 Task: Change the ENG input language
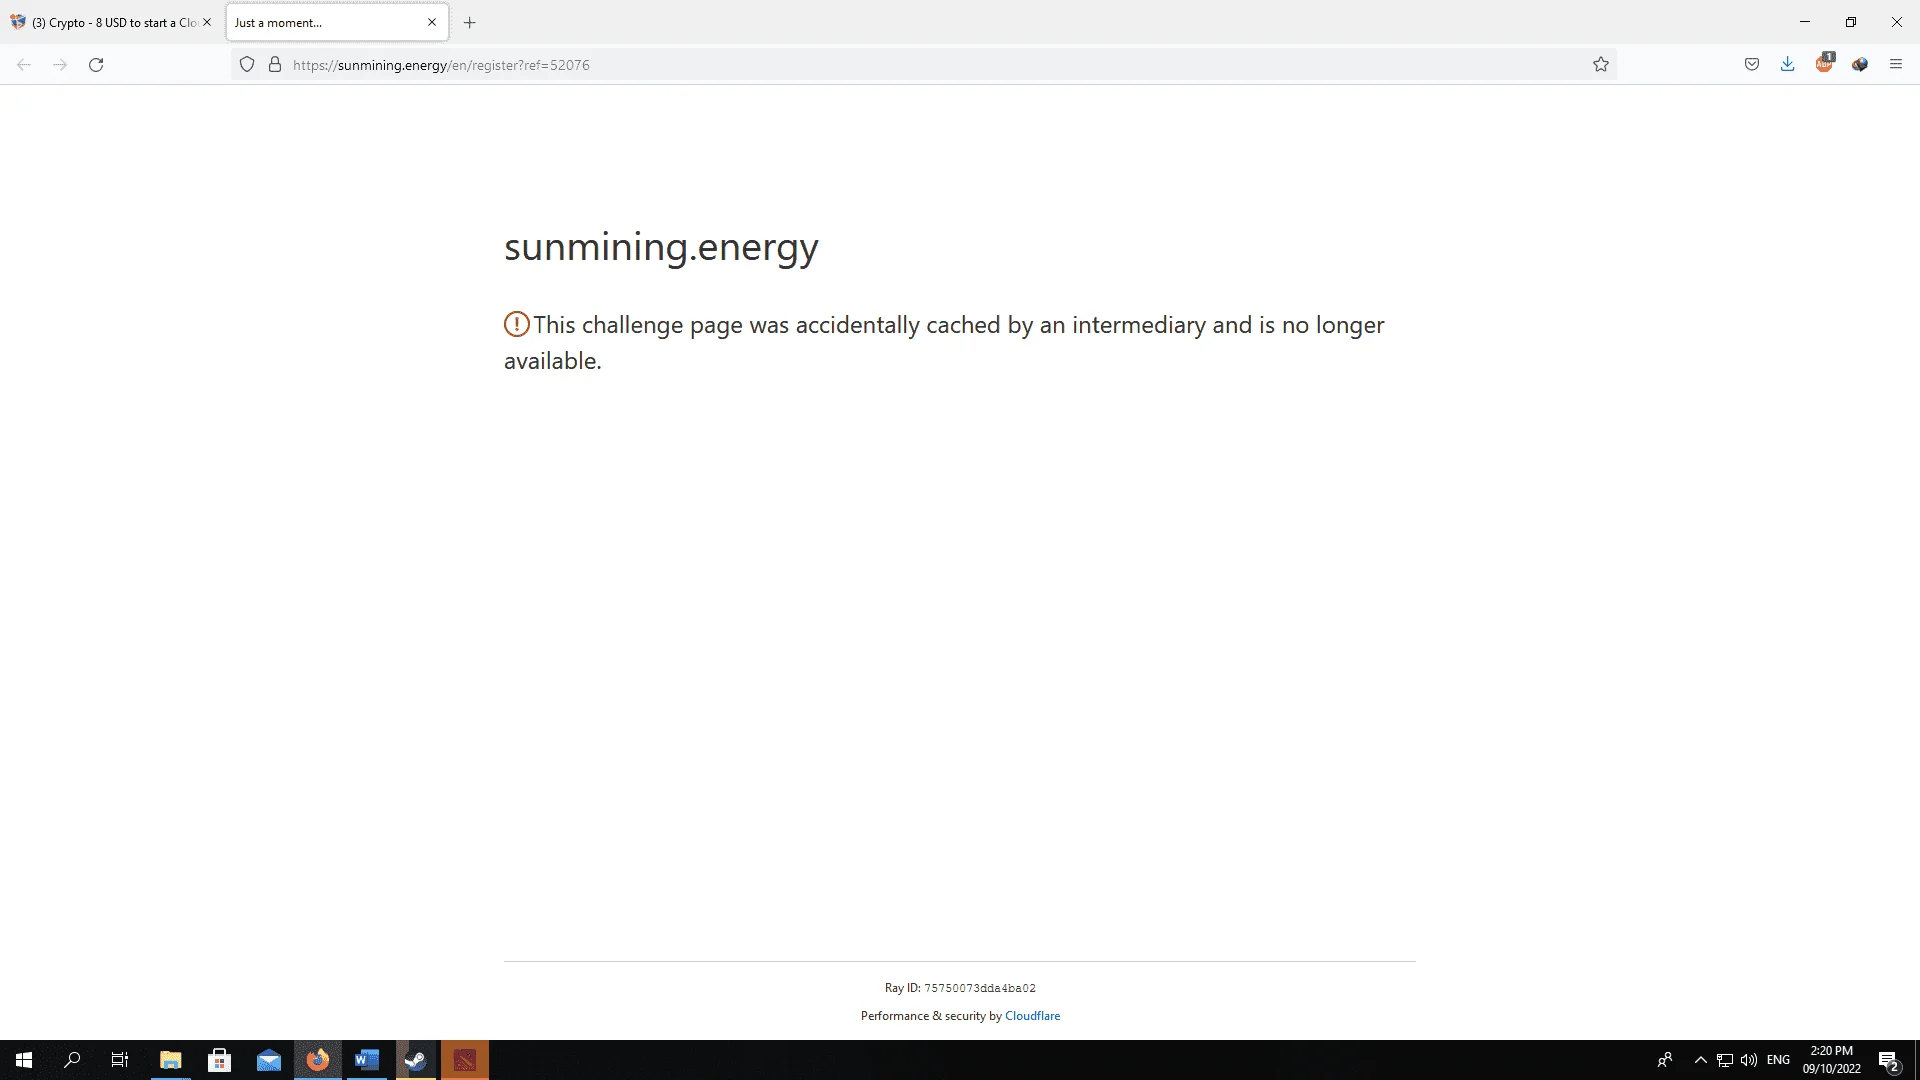point(1778,1060)
